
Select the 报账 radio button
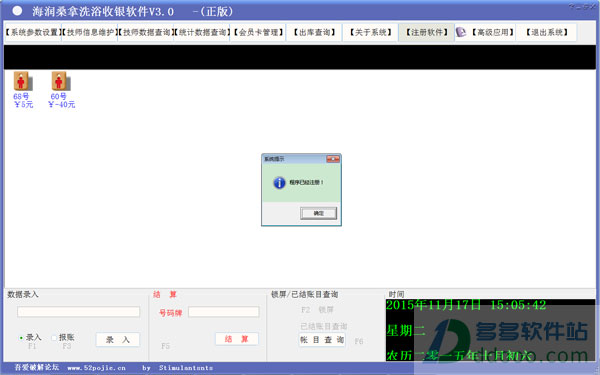pos(54,338)
